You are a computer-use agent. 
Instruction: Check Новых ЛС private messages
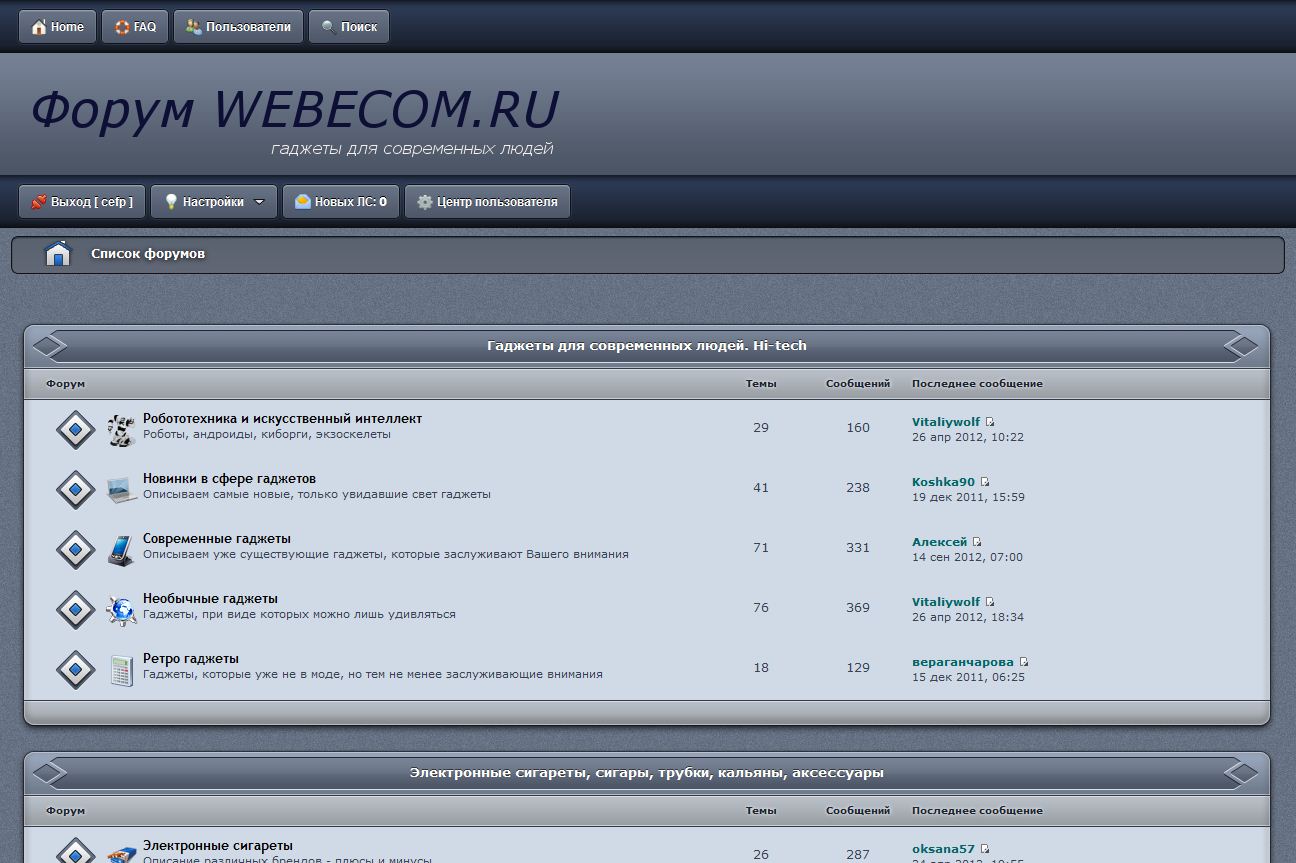(341, 202)
